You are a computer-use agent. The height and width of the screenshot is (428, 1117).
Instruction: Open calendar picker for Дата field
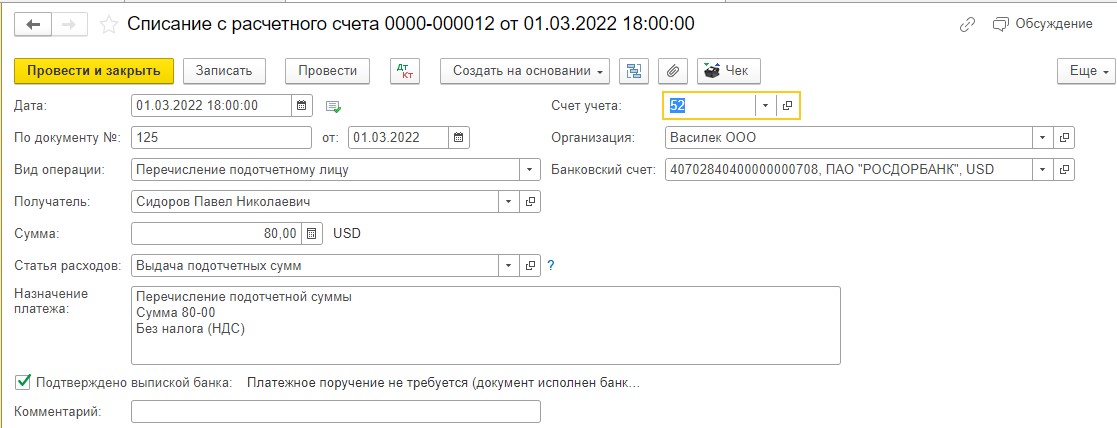(301, 105)
